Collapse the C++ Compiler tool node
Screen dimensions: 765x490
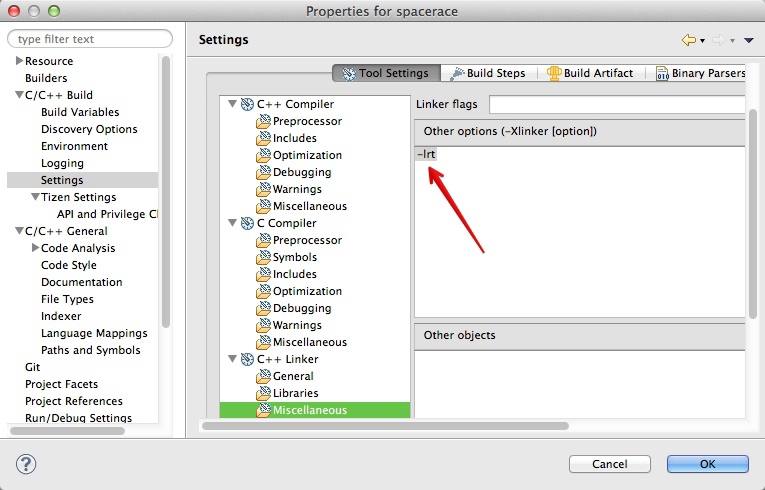232,103
